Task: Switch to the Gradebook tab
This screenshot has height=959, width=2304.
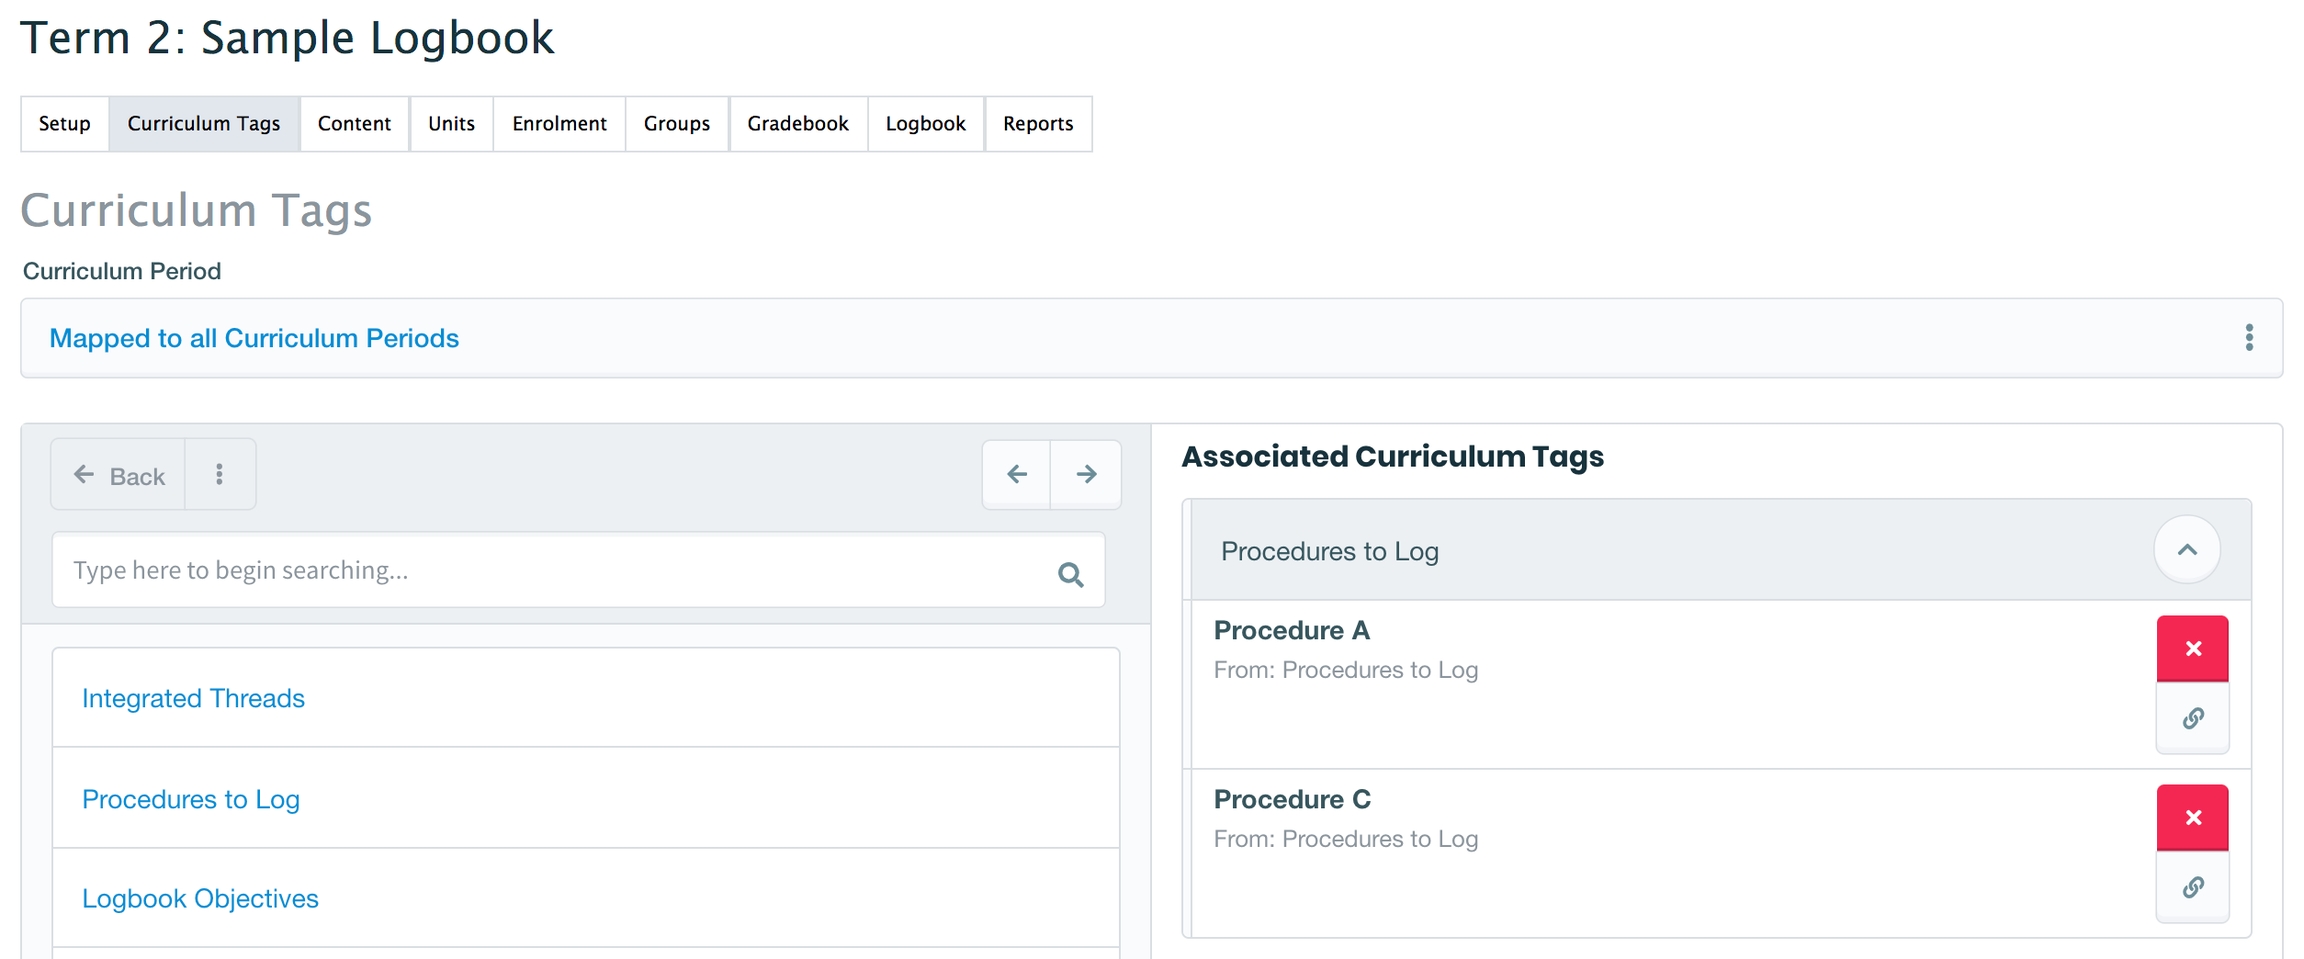Action: coord(797,124)
